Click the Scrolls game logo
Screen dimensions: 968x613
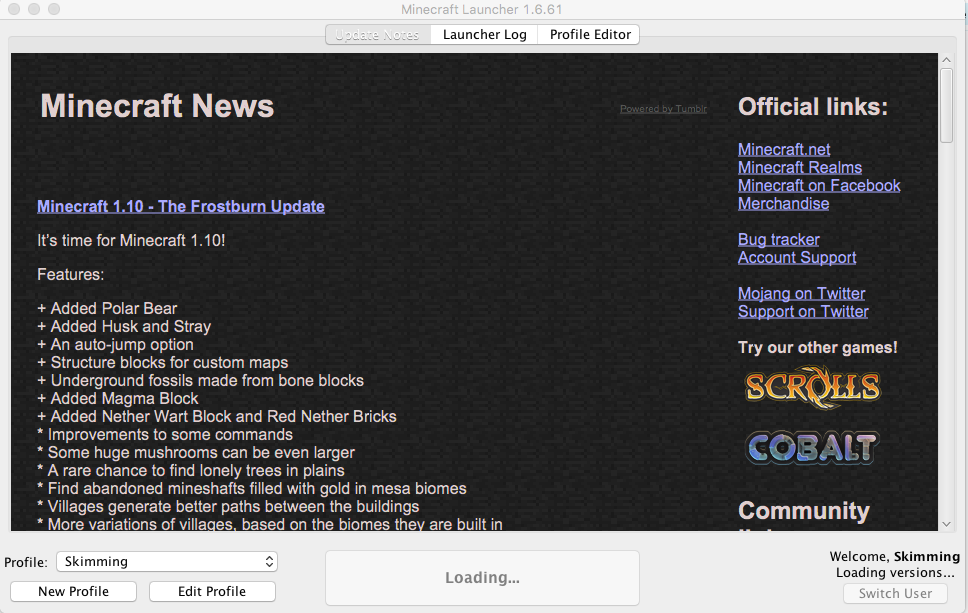(x=812, y=388)
